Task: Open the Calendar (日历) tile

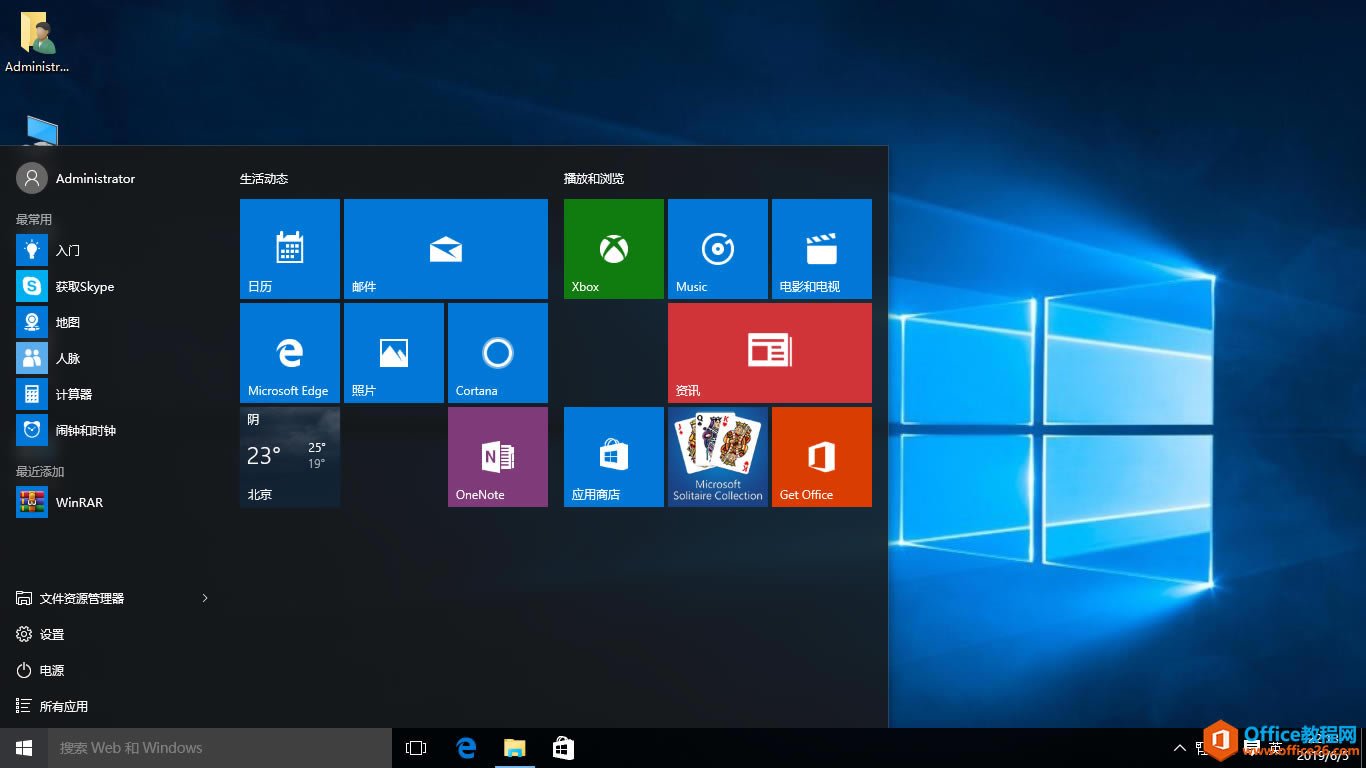Action: pyautogui.click(x=290, y=249)
